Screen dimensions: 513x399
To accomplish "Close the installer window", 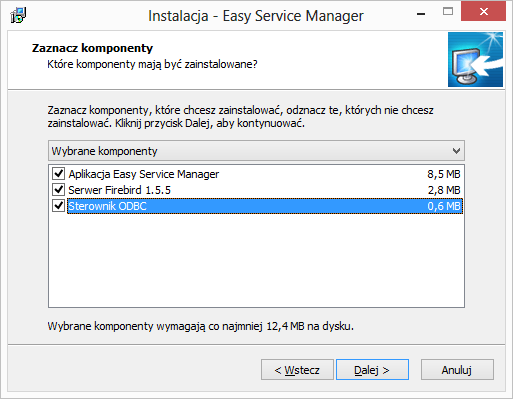I will pyautogui.click(x=483, y=12).
